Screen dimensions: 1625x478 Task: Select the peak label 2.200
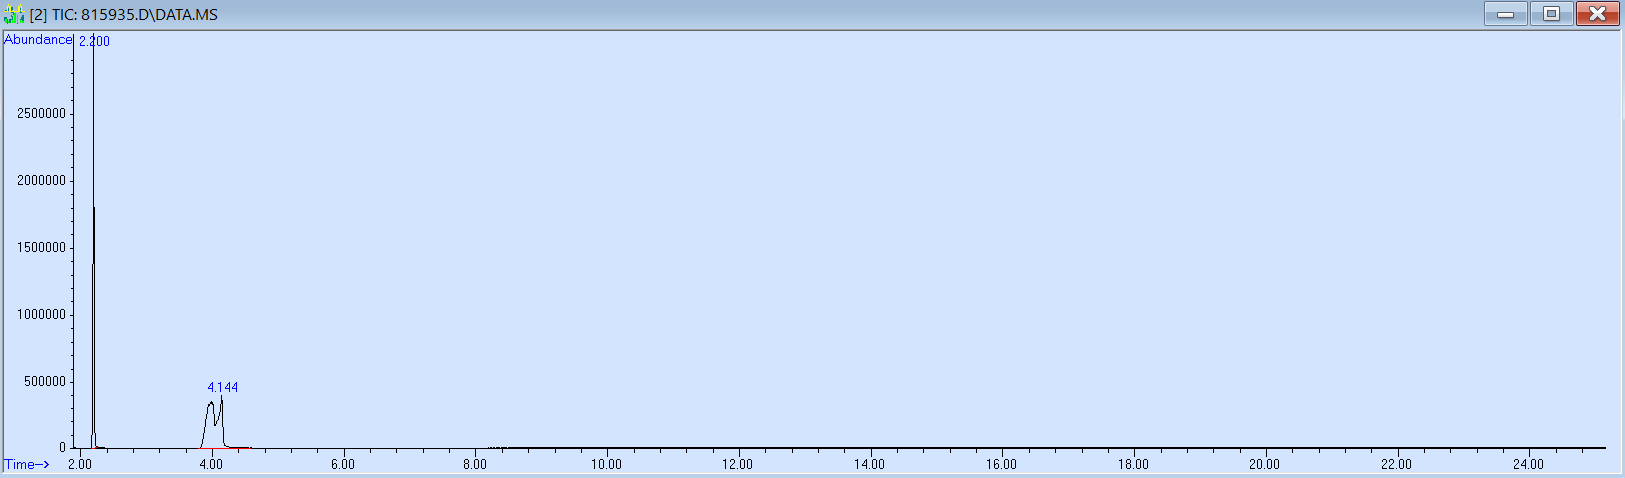click(94, 41)
